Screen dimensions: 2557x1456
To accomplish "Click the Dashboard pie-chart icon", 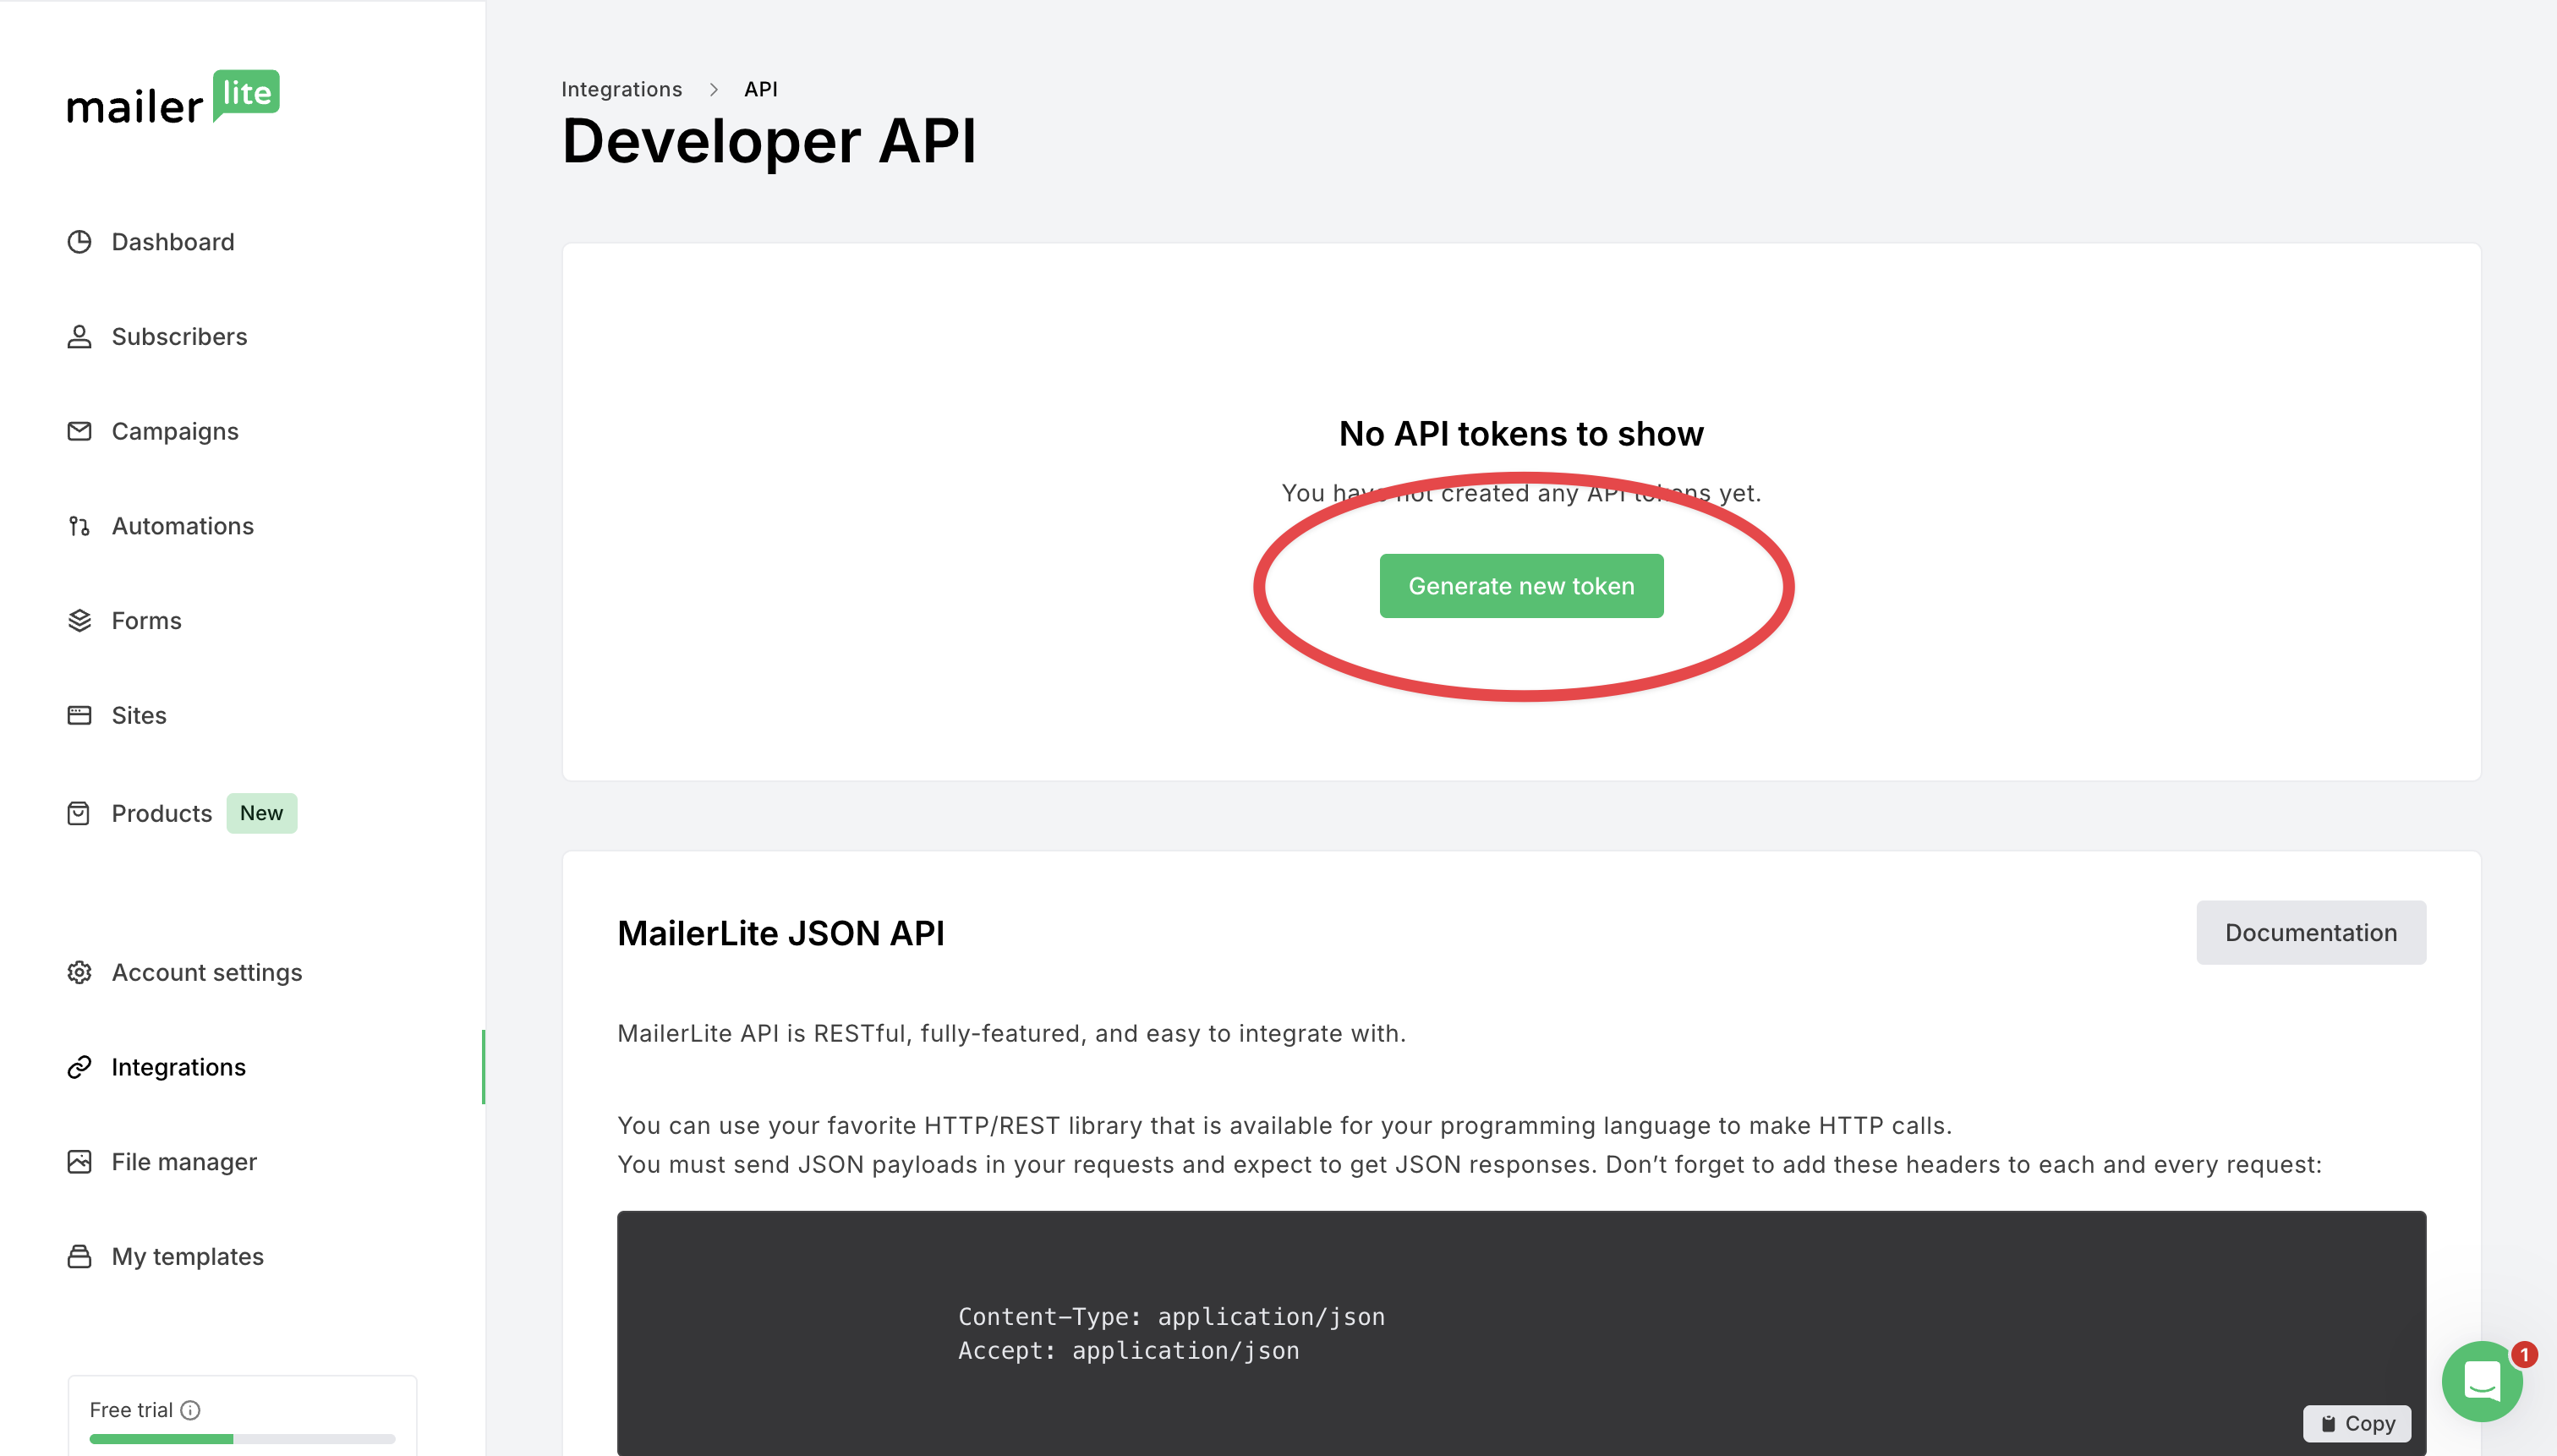I will tap(79, 242).
